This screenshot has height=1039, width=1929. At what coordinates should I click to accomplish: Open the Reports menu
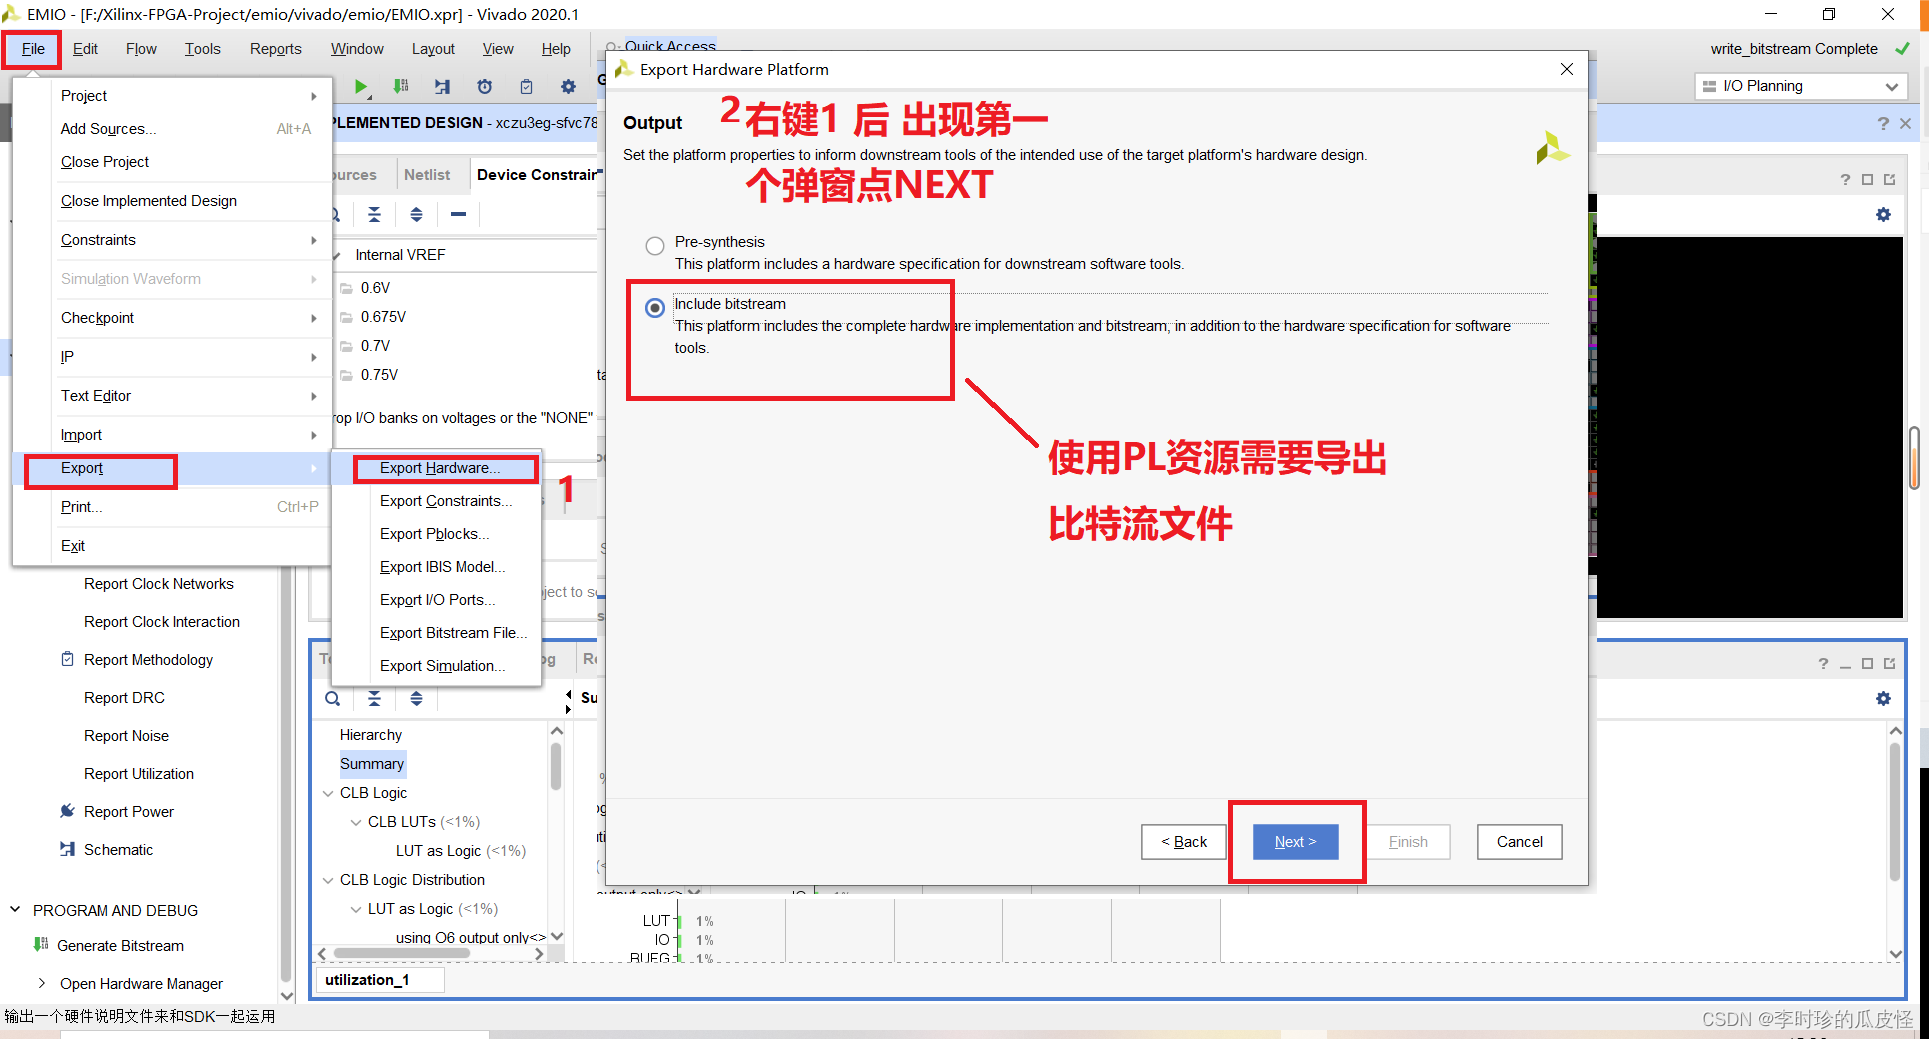tap(275, 49)
